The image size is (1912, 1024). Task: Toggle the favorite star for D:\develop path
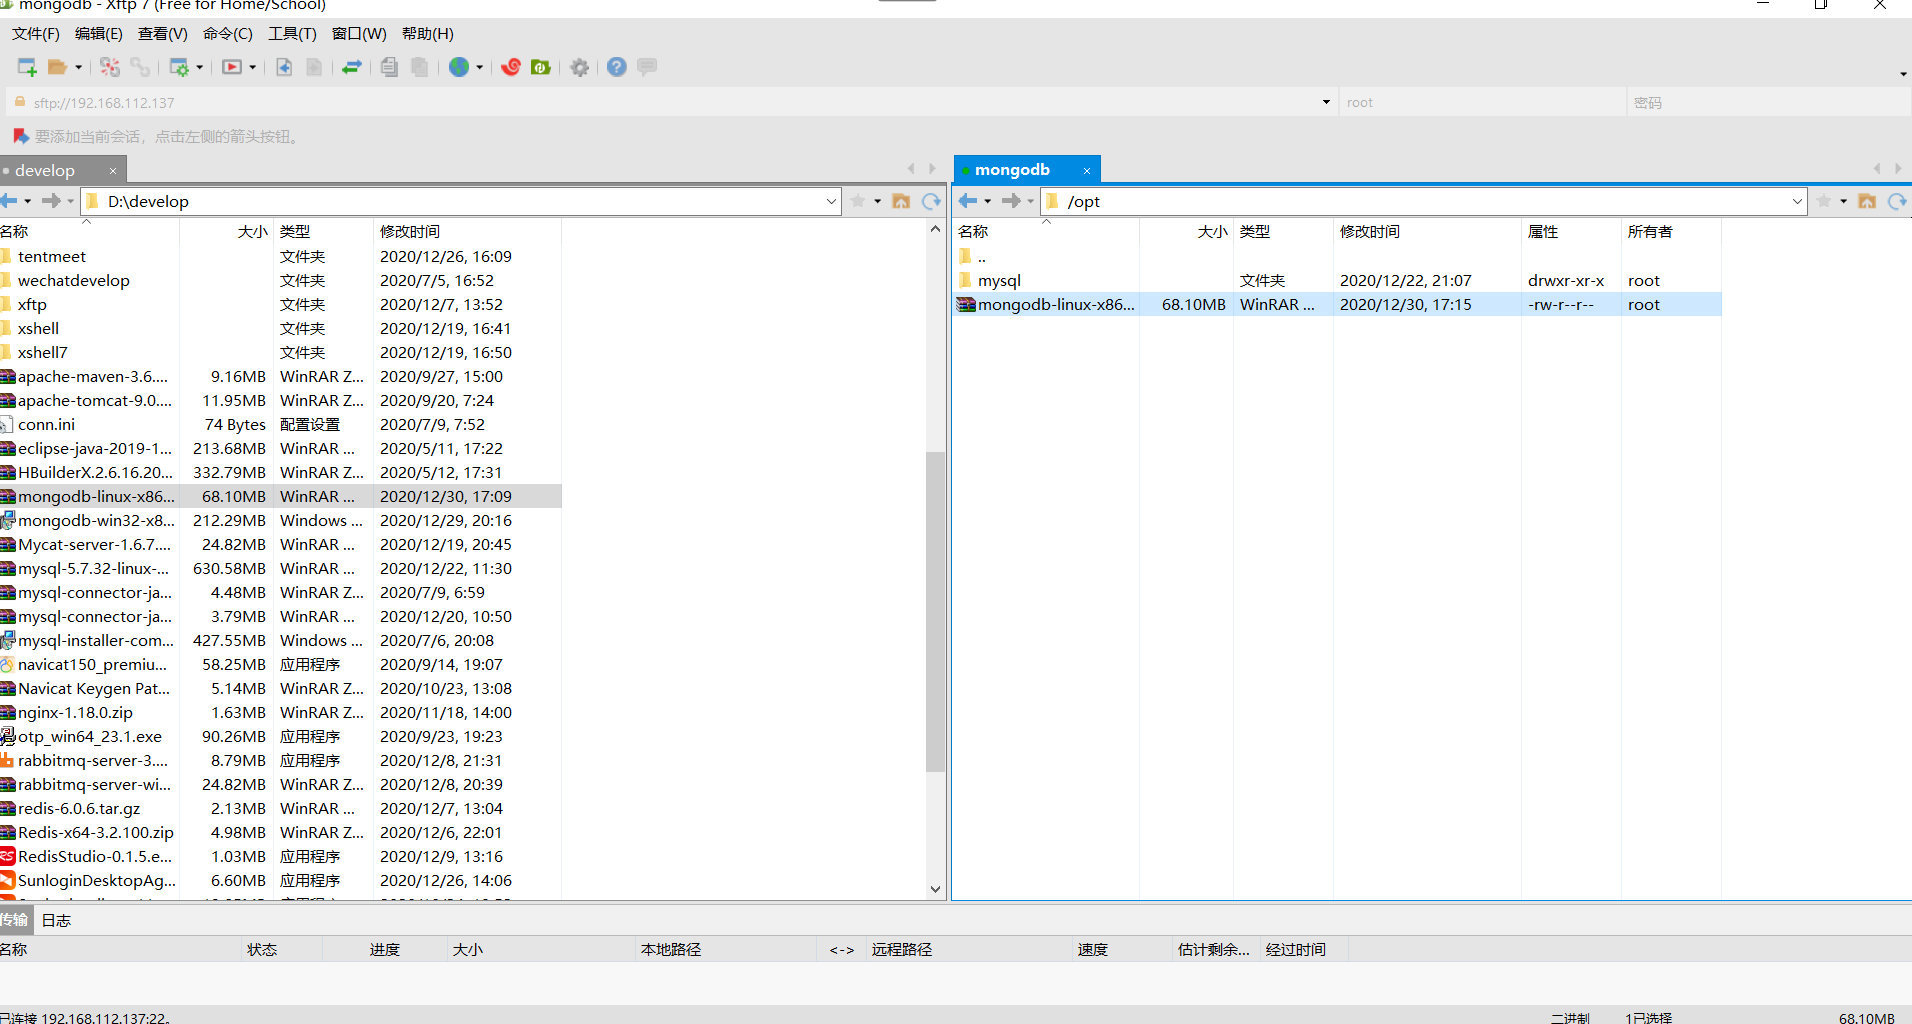[858, 201]
